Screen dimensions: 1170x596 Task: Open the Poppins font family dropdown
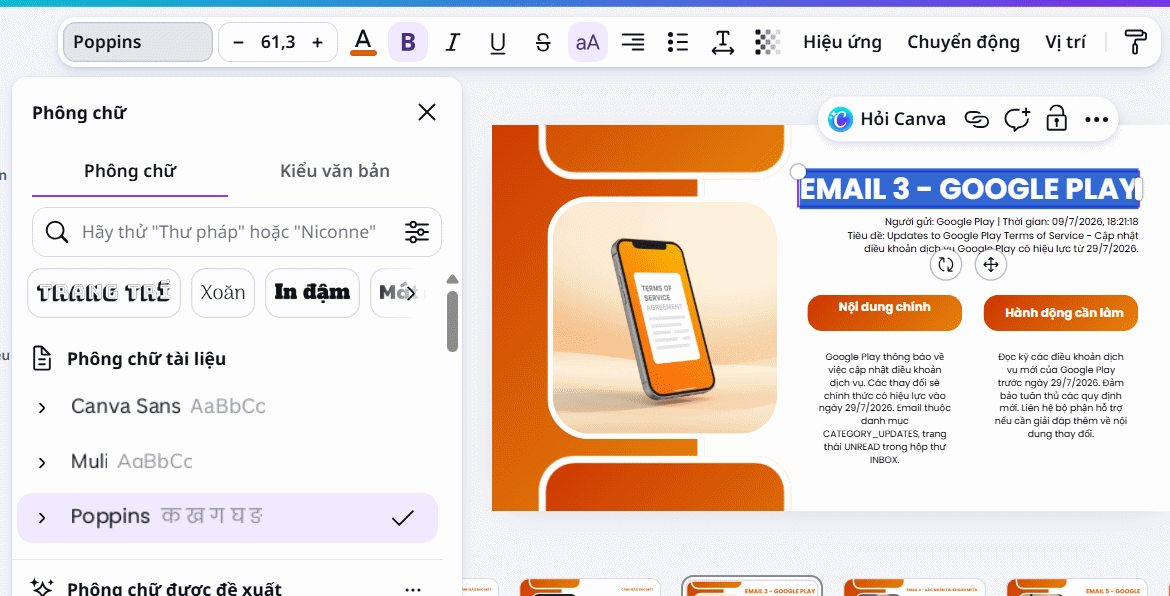[x=138, y=42]
